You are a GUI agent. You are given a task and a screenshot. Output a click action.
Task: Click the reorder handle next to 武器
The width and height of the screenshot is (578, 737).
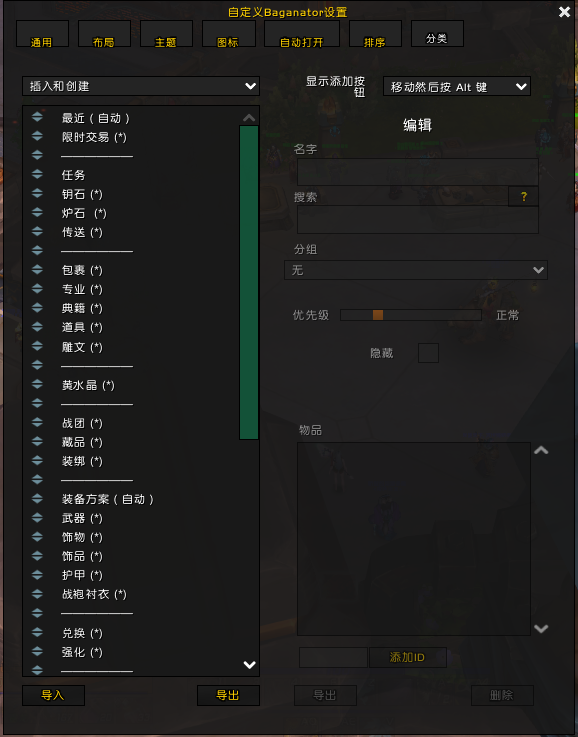(x=37, y=518)
